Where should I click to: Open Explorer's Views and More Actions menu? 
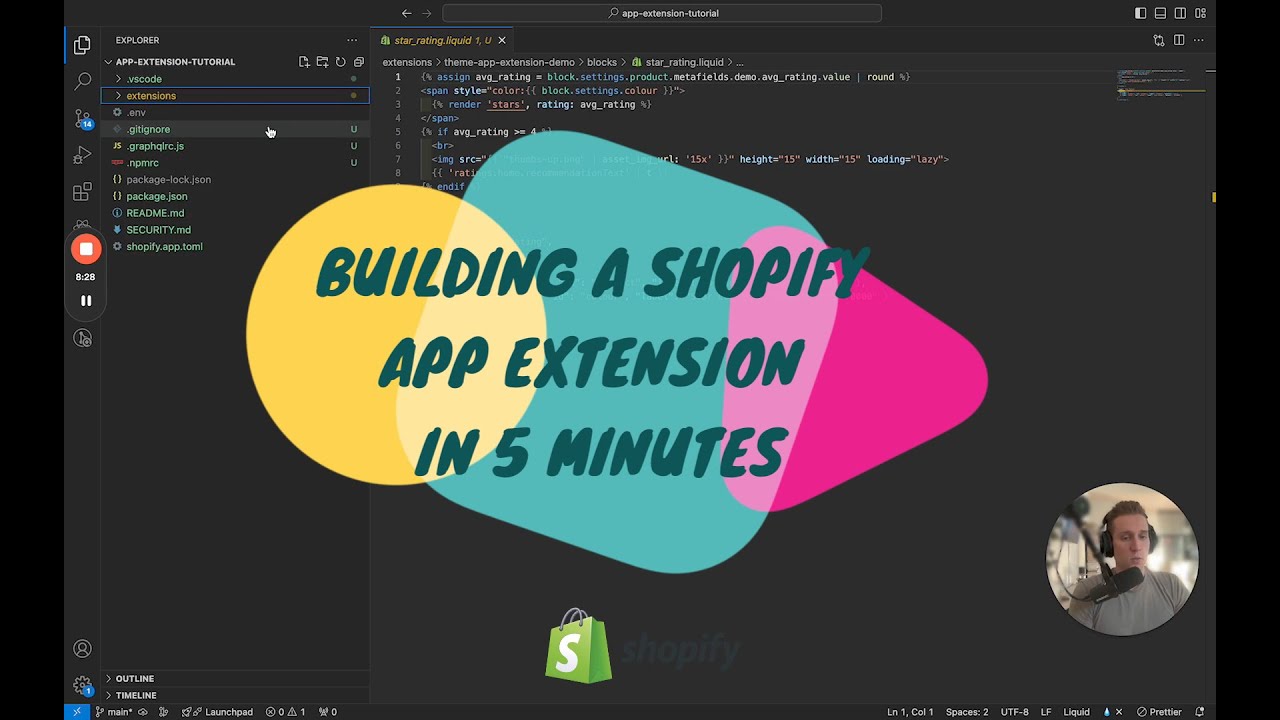click(352, 40)
